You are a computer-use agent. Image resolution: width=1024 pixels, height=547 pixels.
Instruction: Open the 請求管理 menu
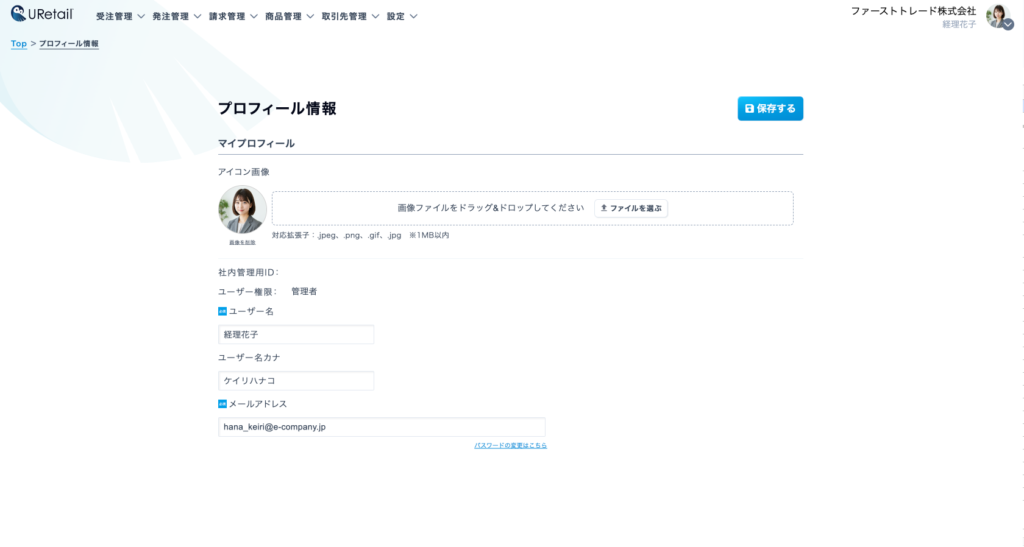233,17
